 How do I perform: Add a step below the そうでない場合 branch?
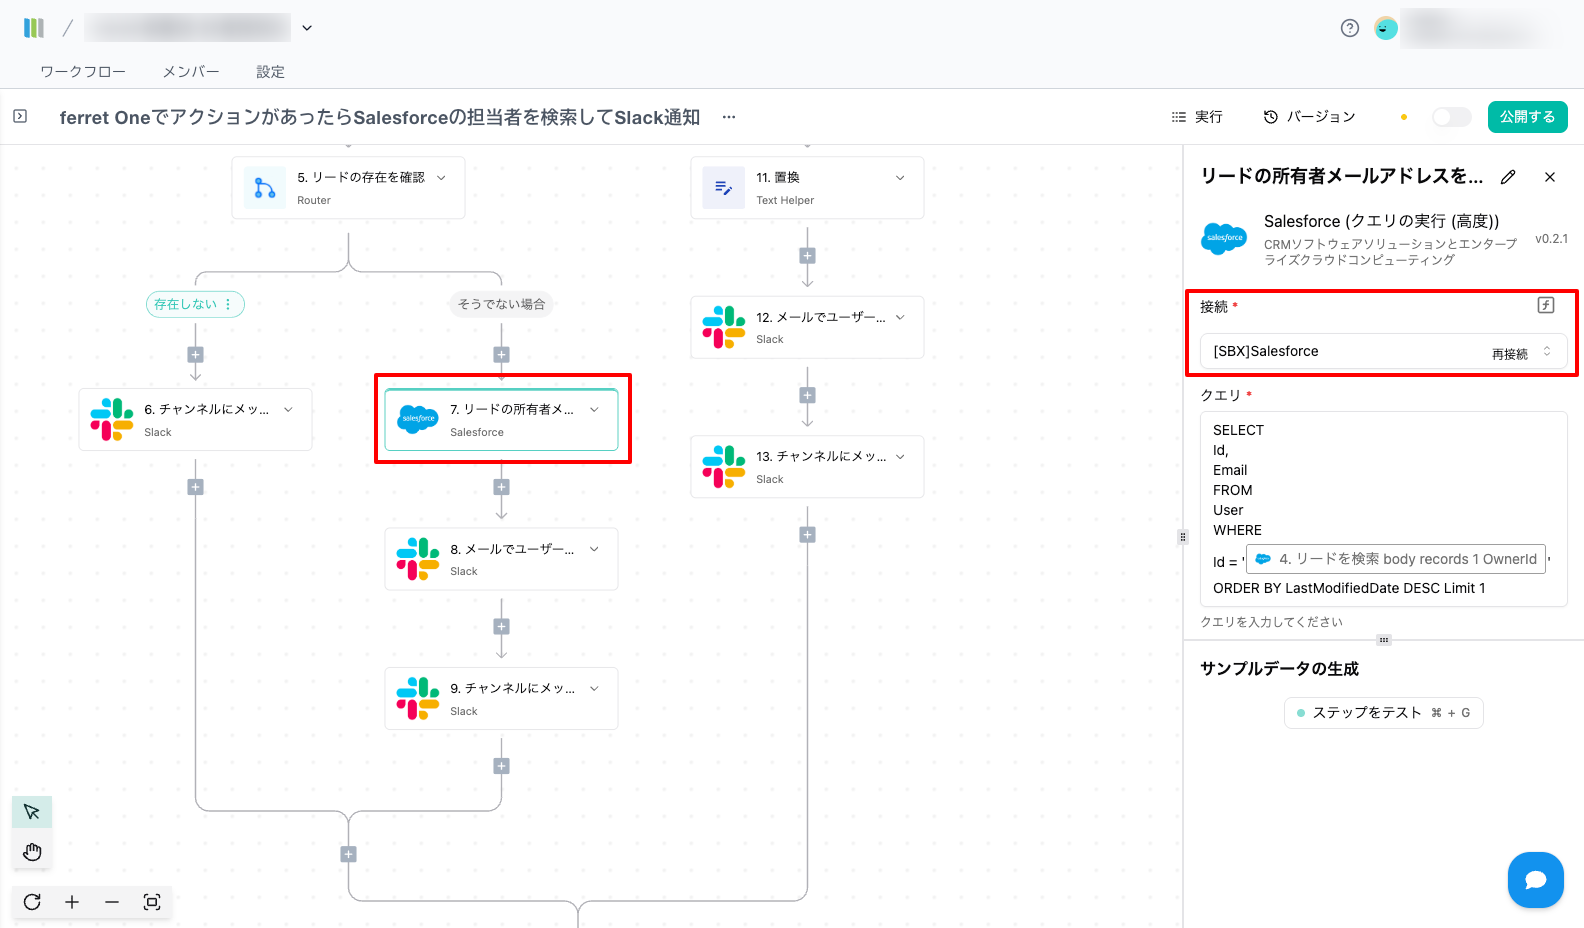coord(502,355)
